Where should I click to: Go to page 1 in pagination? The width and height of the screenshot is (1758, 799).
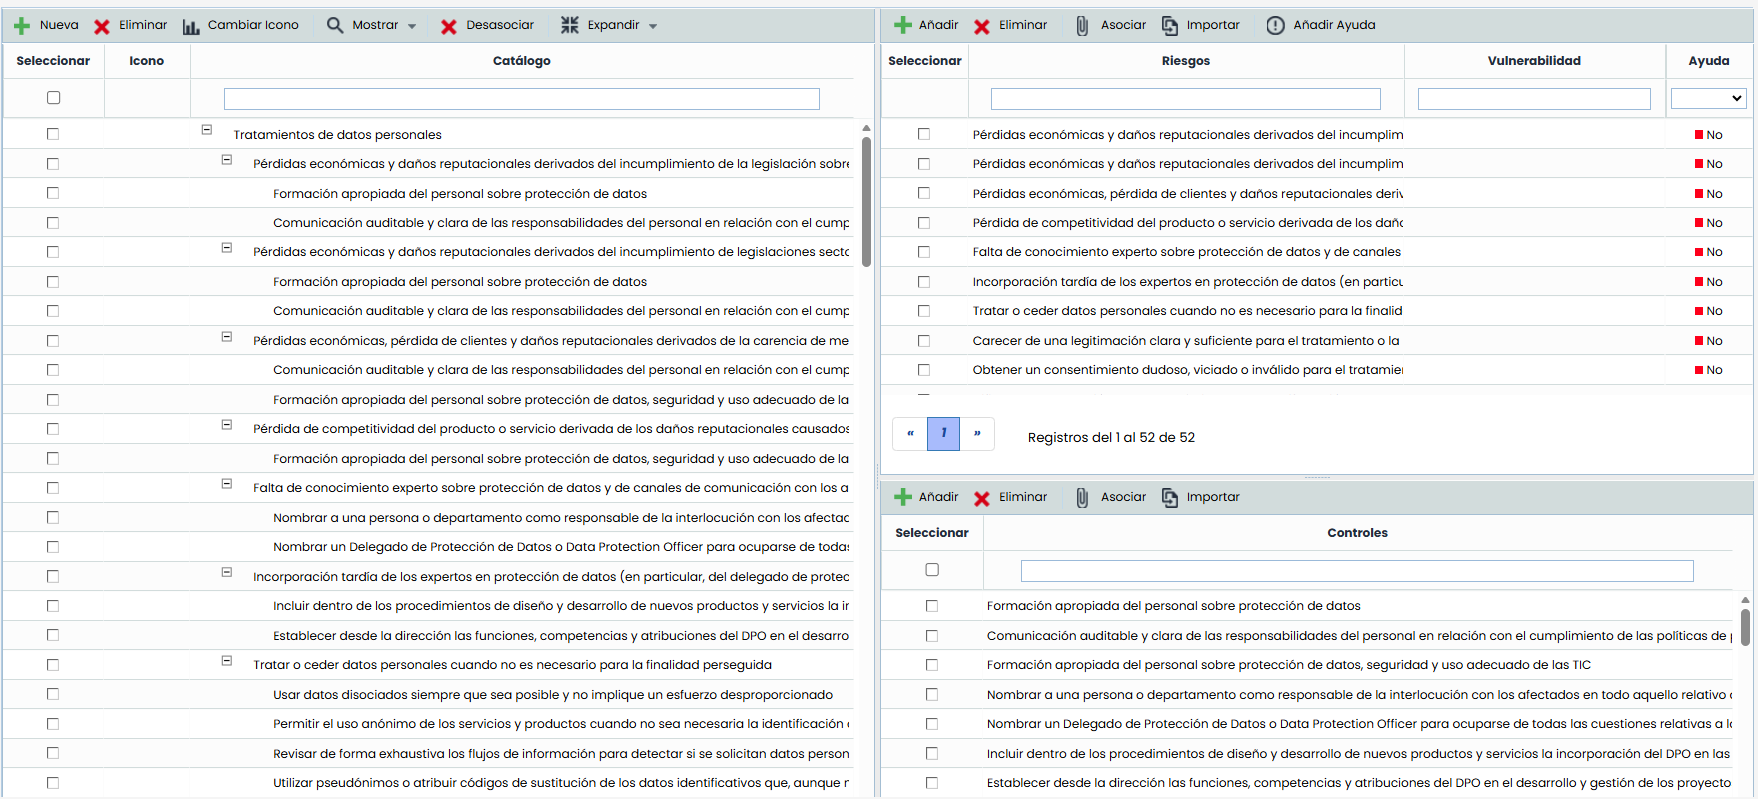click(x=943, y=434)
